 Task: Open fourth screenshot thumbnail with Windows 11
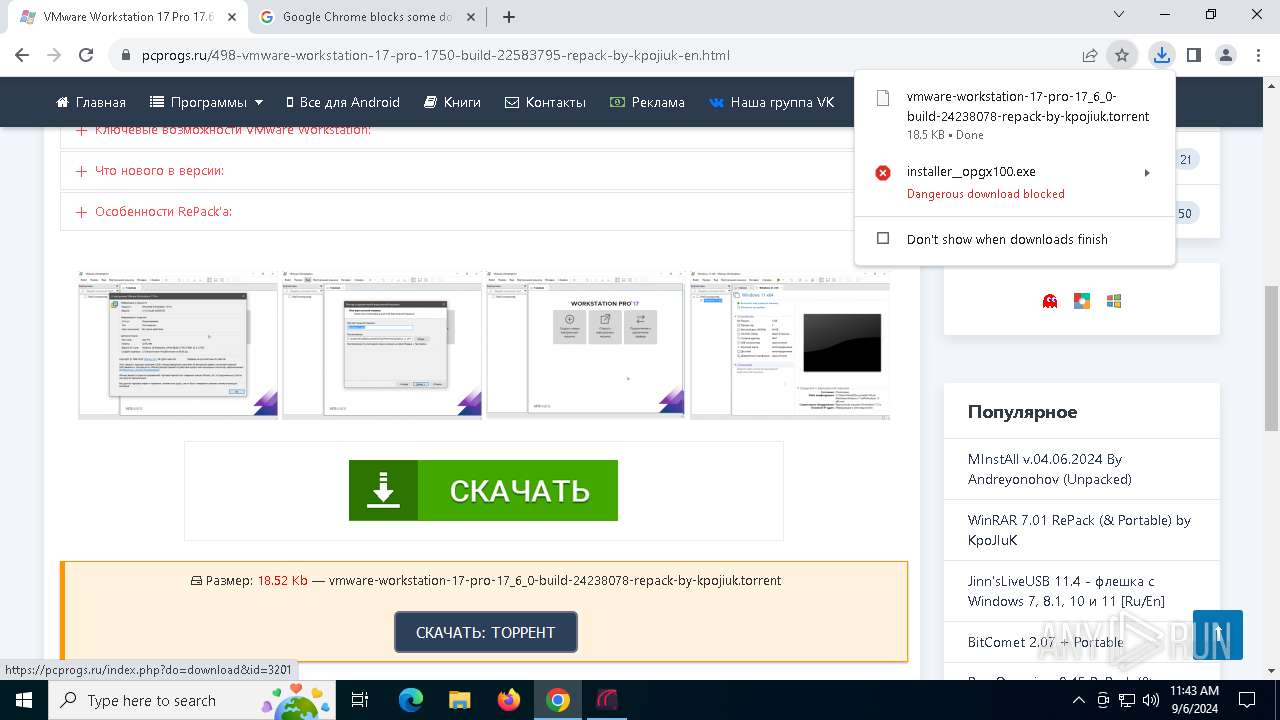[790, 344]
